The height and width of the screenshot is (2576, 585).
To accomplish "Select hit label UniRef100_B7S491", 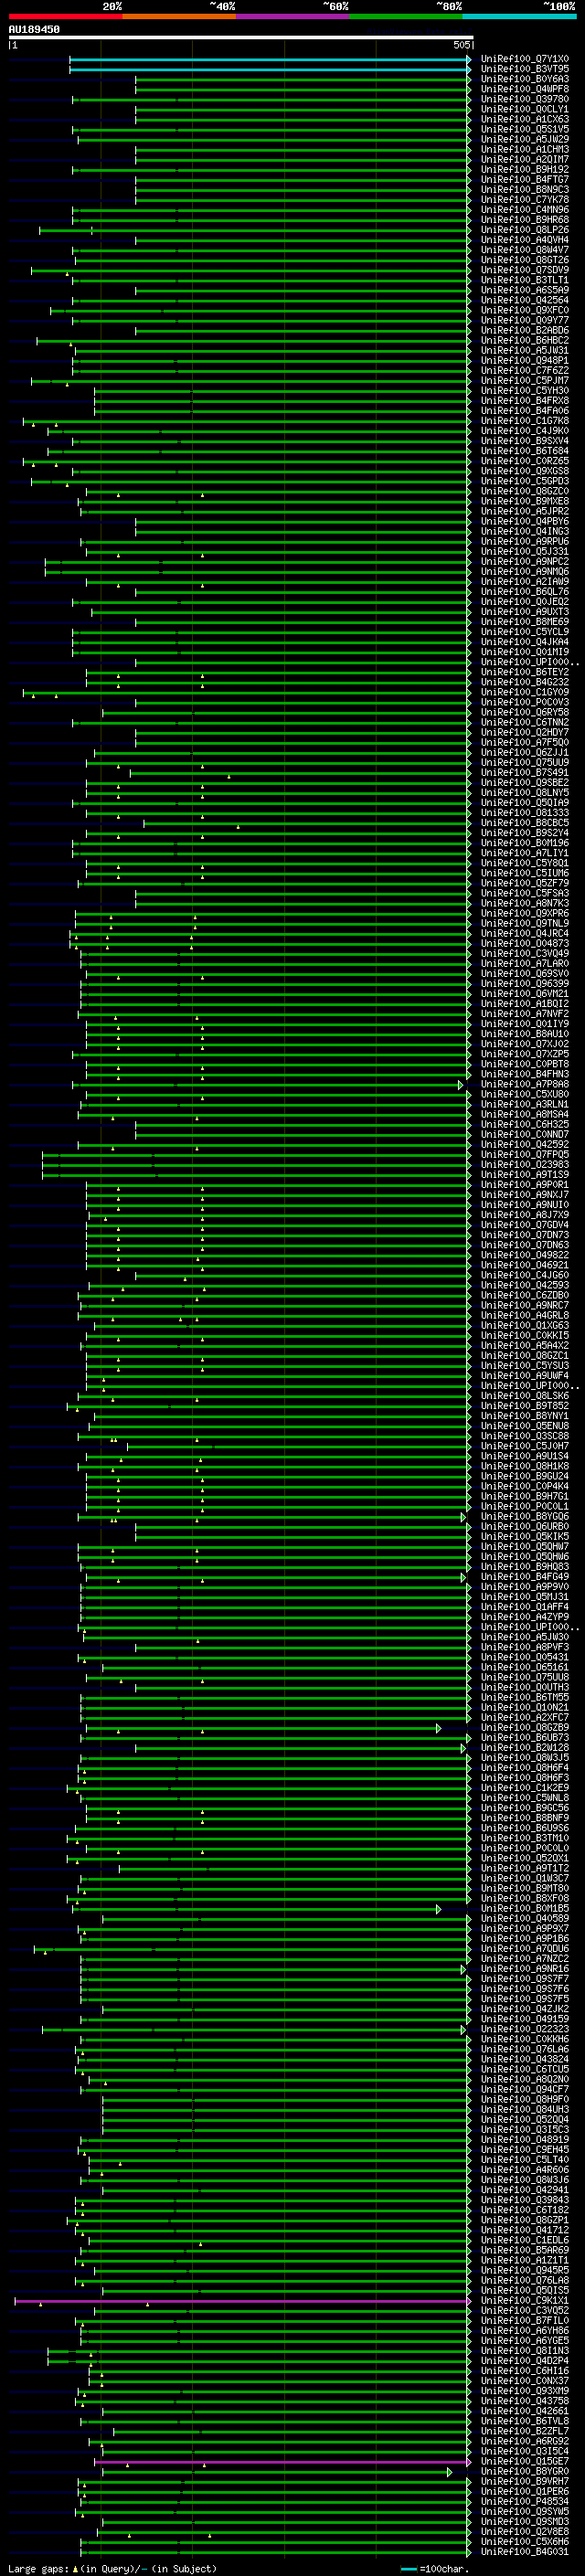I will tap(525, 772).
